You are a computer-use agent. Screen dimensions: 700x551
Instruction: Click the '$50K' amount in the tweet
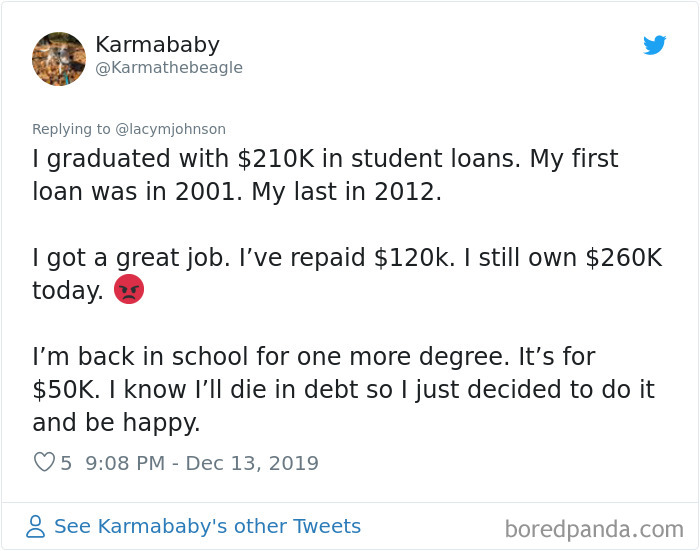pyautogui.click(x=66, y=389)
